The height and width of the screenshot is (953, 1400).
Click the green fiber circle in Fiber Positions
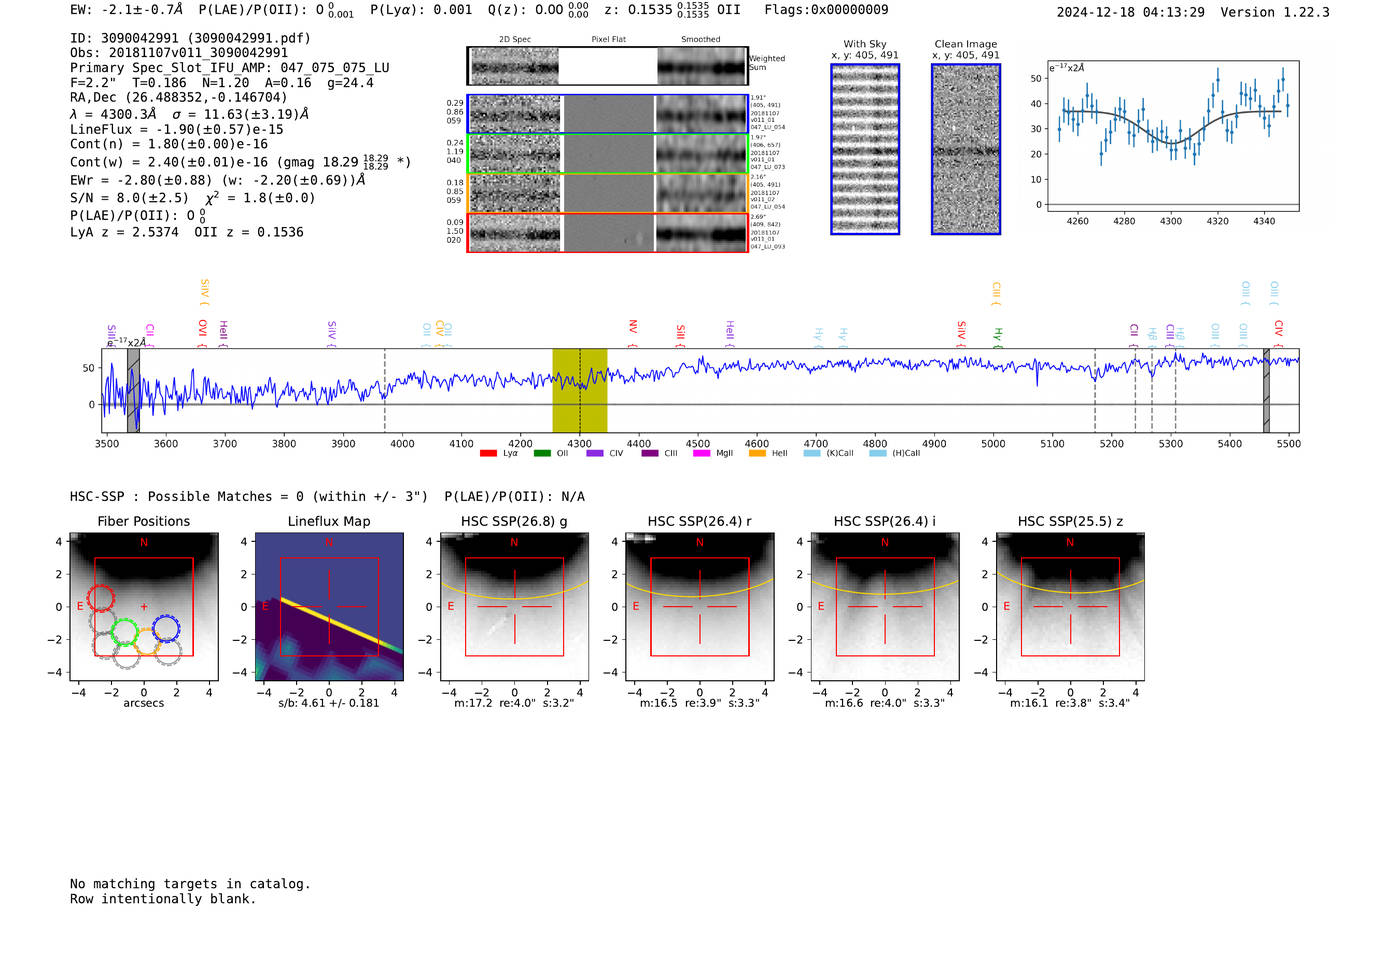tap(125, 631)
